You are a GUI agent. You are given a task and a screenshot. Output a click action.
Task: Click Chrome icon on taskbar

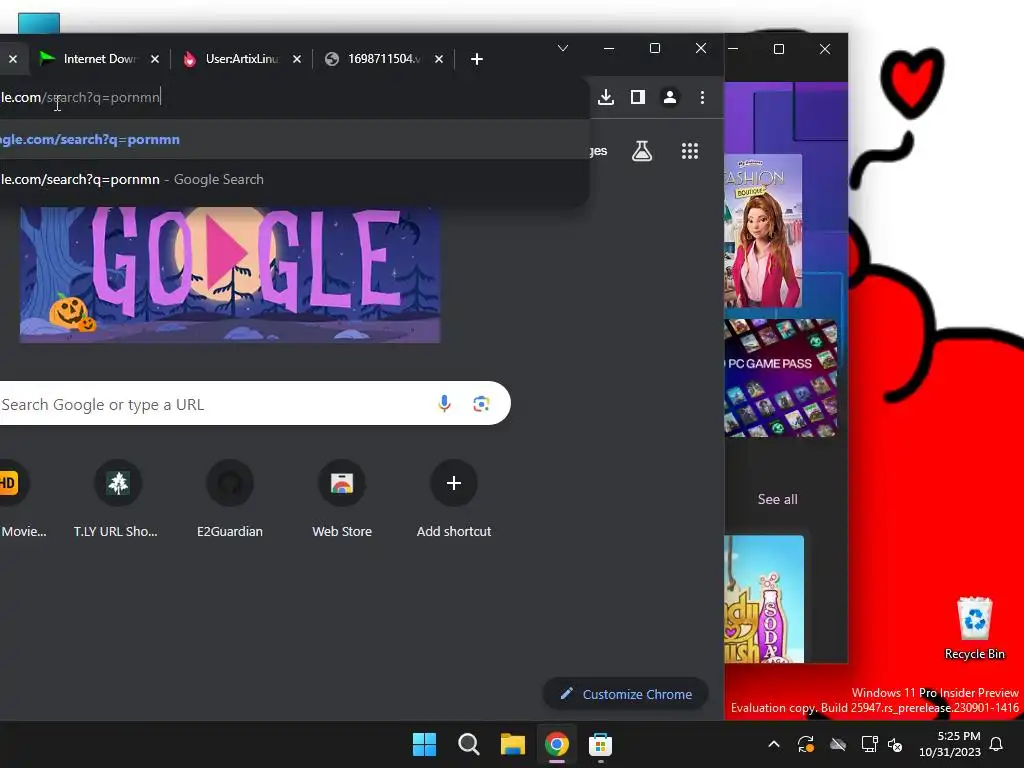coord(556,744)
